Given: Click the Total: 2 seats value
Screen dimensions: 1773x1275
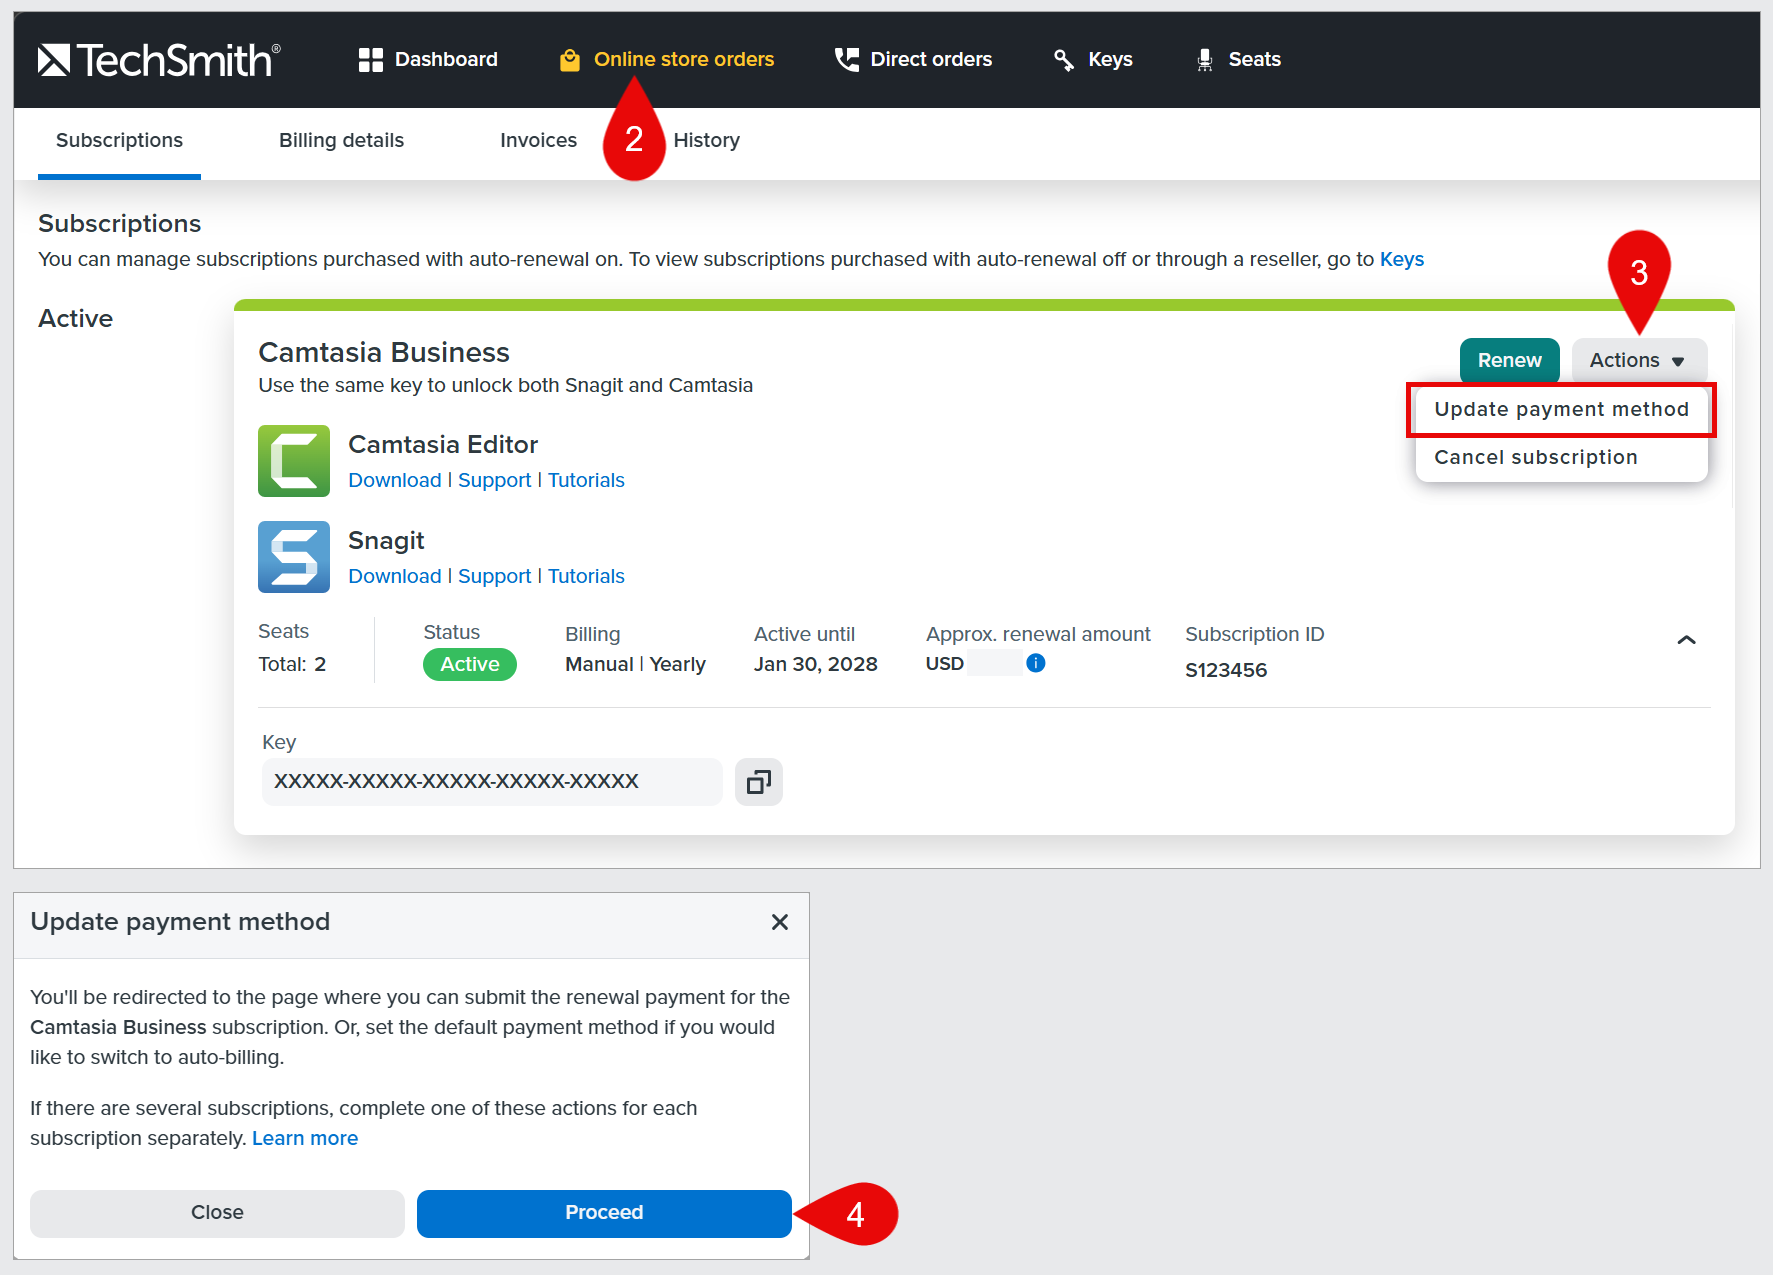Looking at the screenshot, I should pyautogui.click(x=292, y=665).
